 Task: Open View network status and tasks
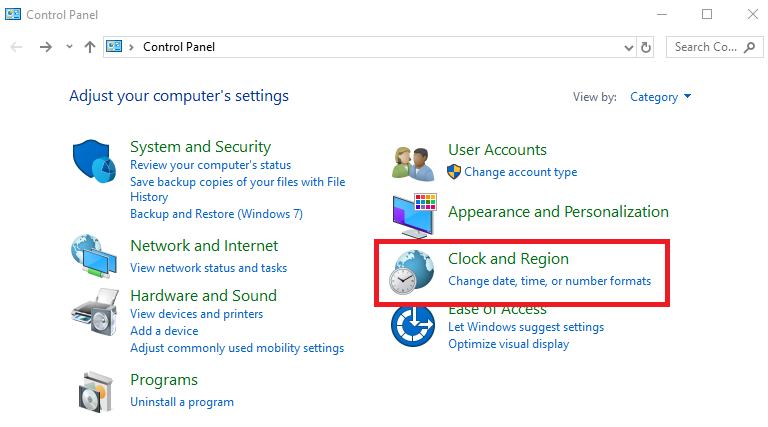[x=208, y=268]
